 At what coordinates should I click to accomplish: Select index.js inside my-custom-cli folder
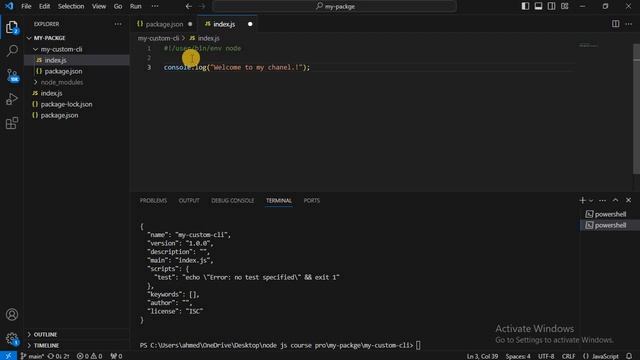click(x=77, y=60)
